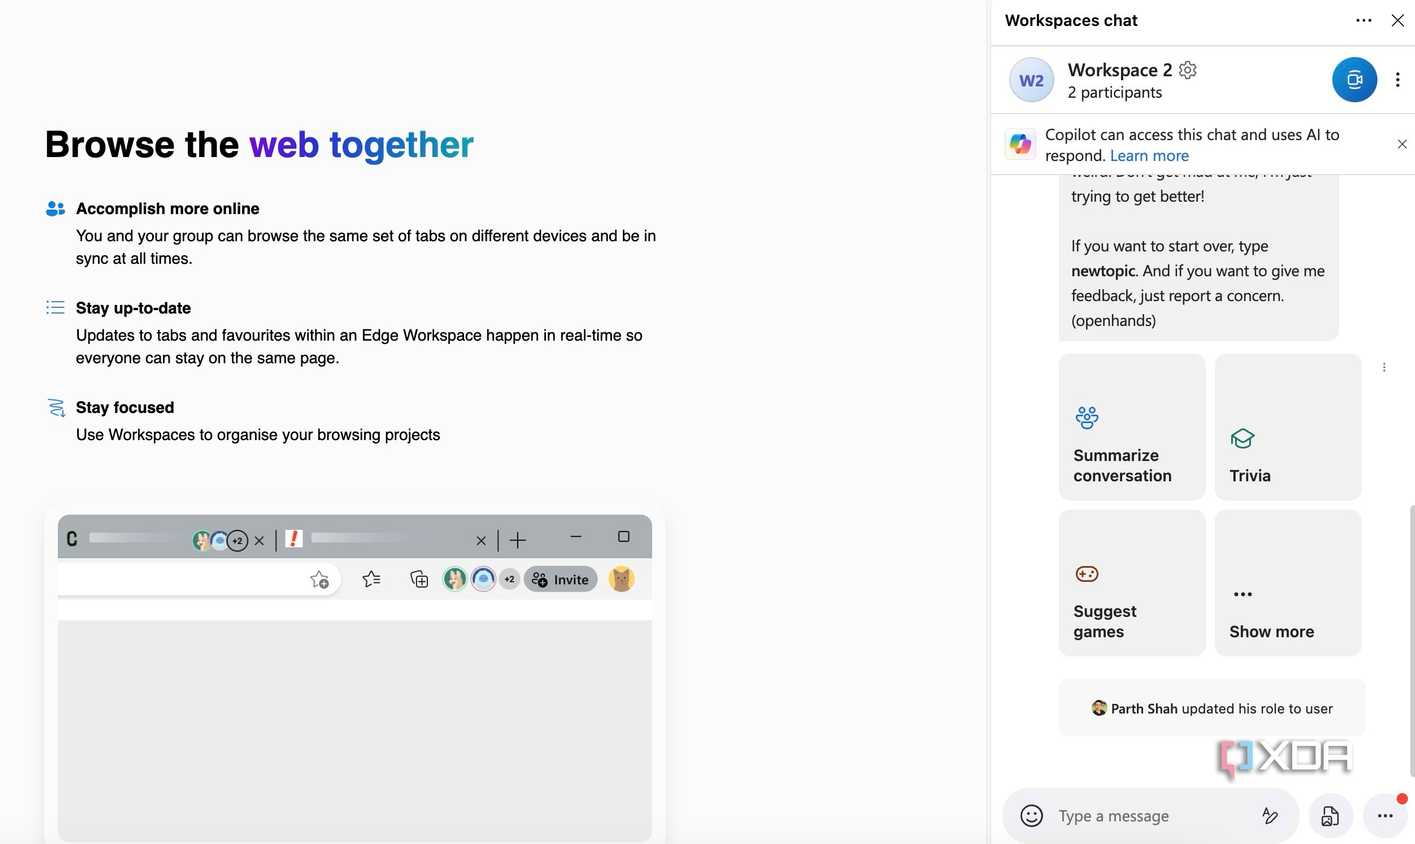
Task: Open the emoji picker in message box
Action: point(1031,816)
